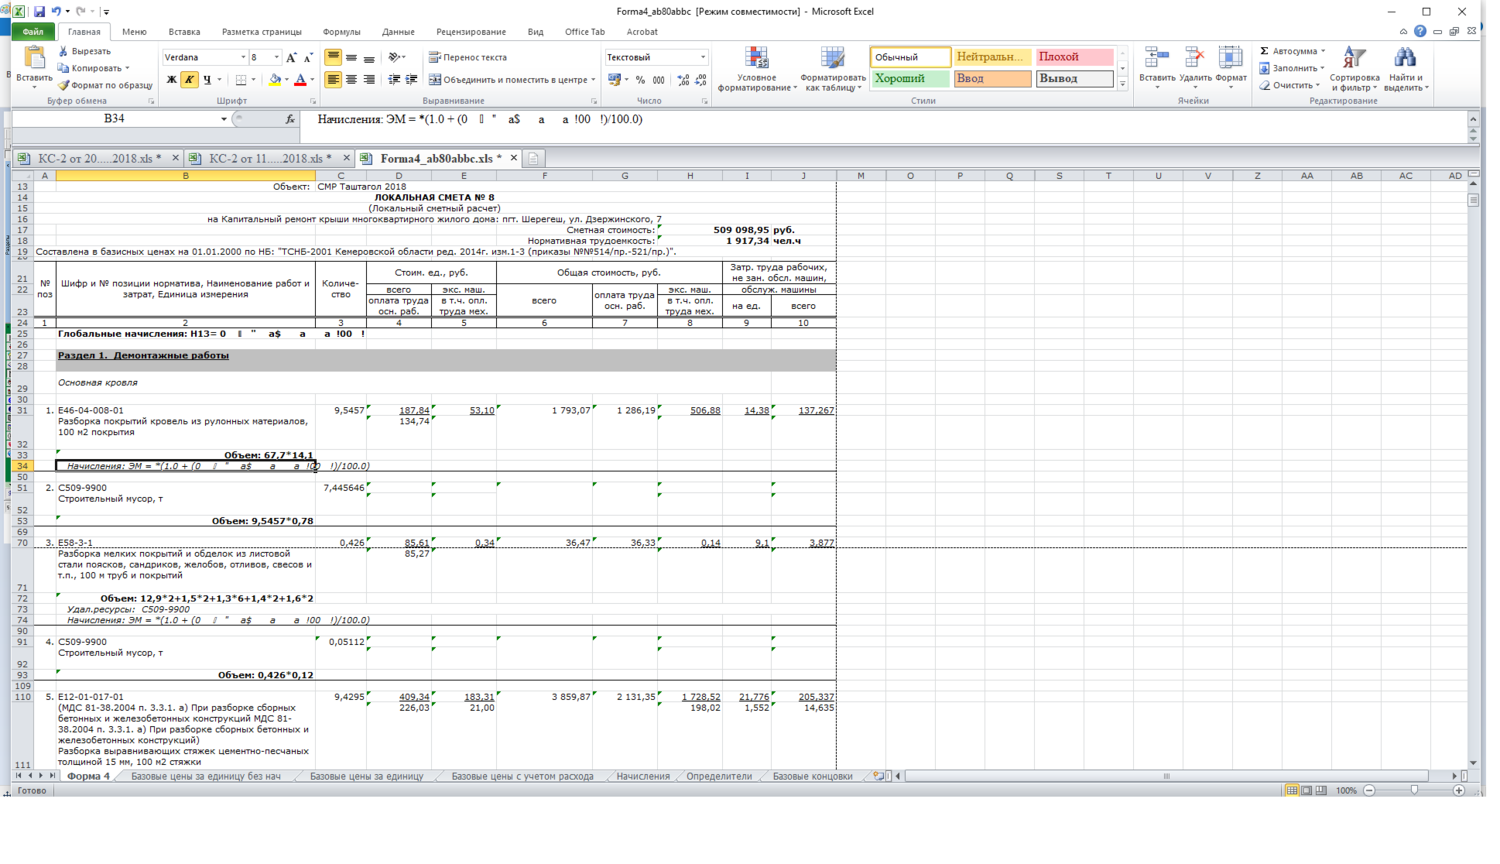Open text orientation options
This screenshot has height=864, width=1500.
pyautogui.click(x=397, y=58)
